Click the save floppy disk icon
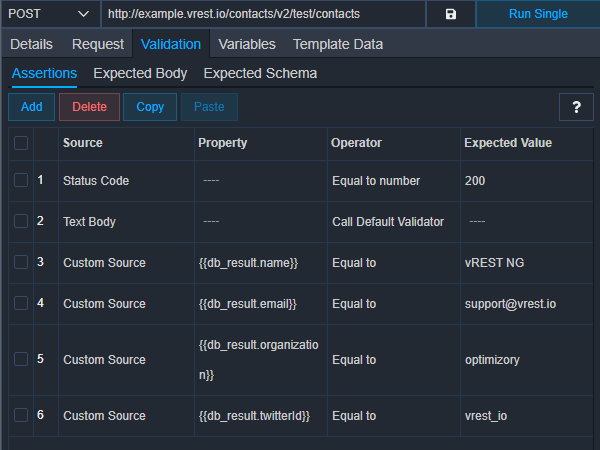 [451, 14]
